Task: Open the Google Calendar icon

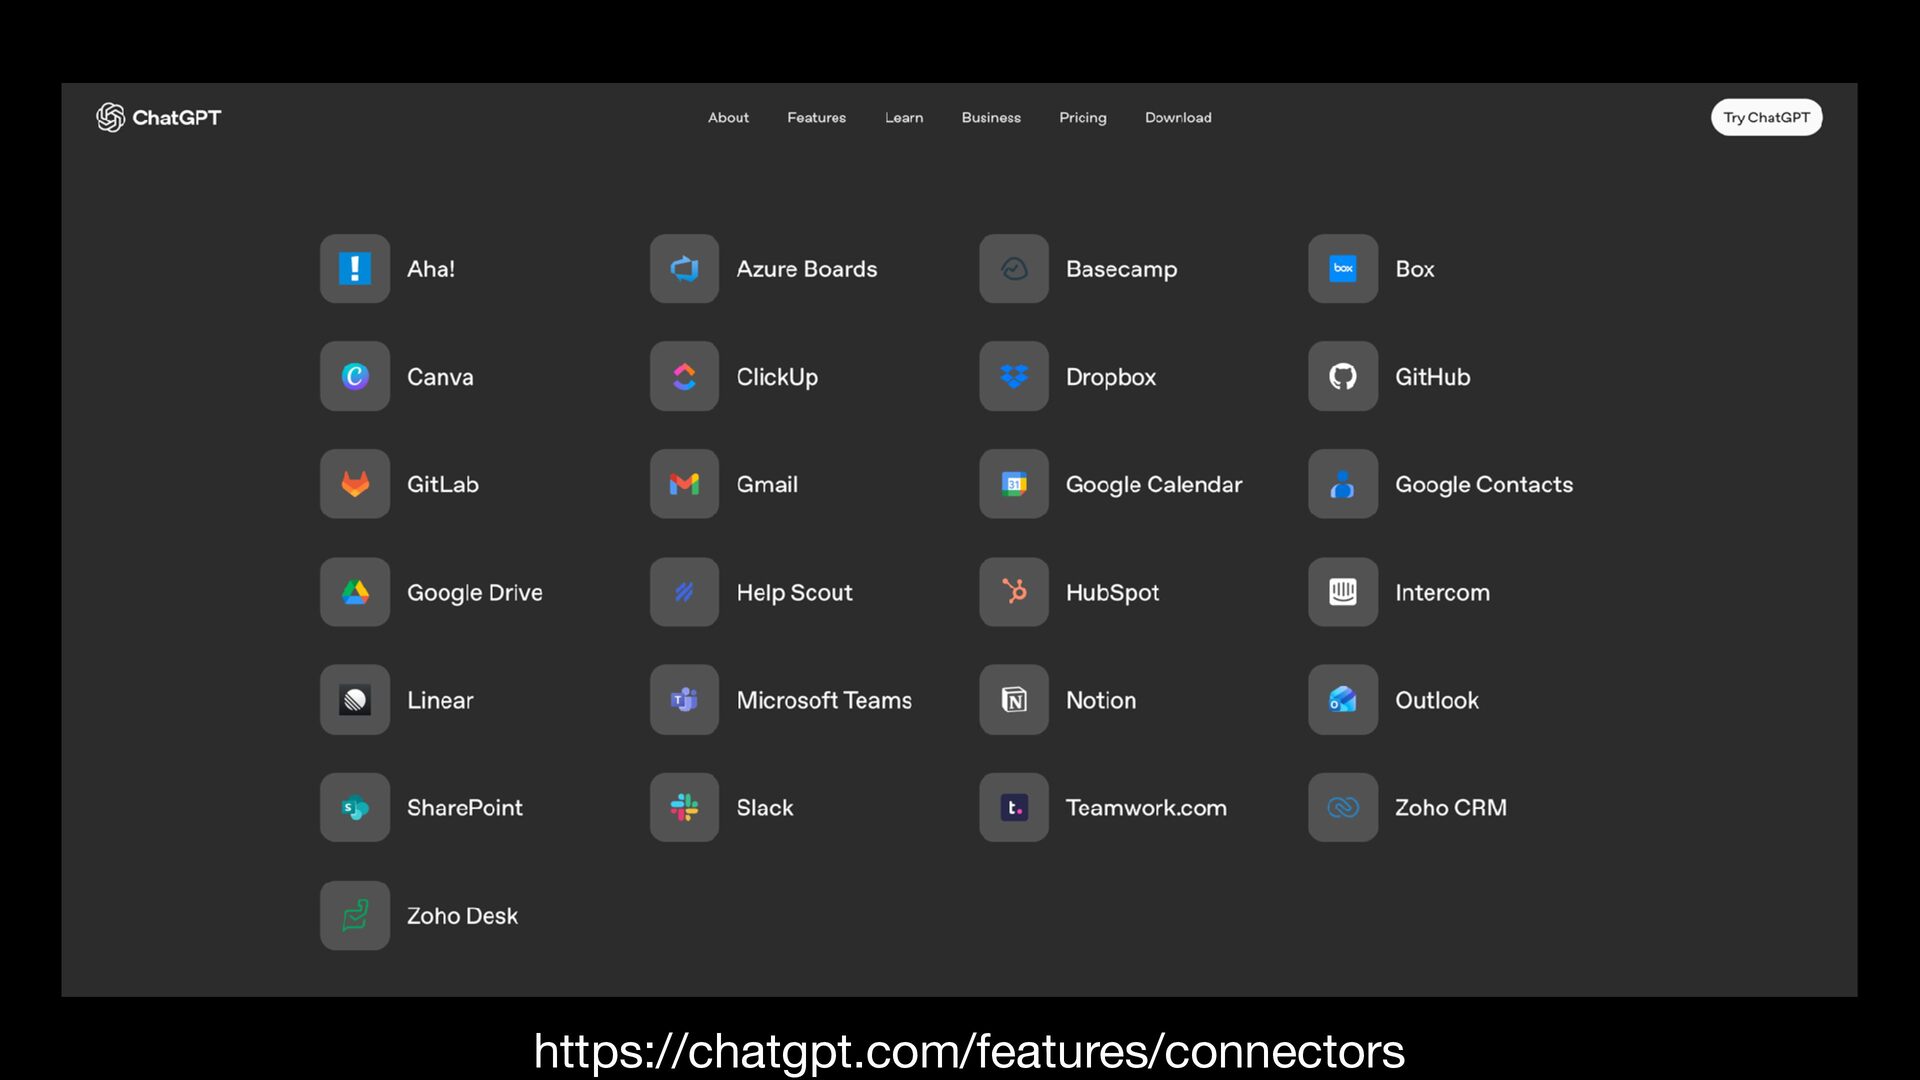Action: coord(1013,484)
